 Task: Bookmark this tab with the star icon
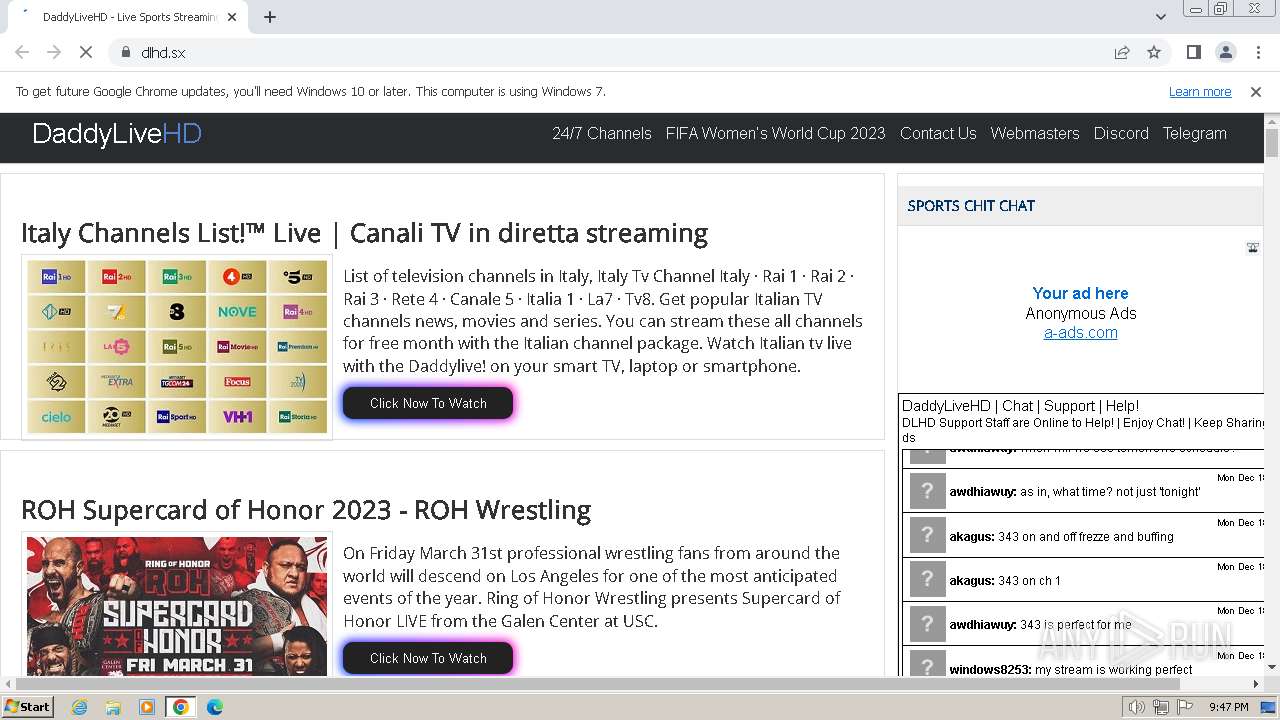click(x=1154, y=52)
